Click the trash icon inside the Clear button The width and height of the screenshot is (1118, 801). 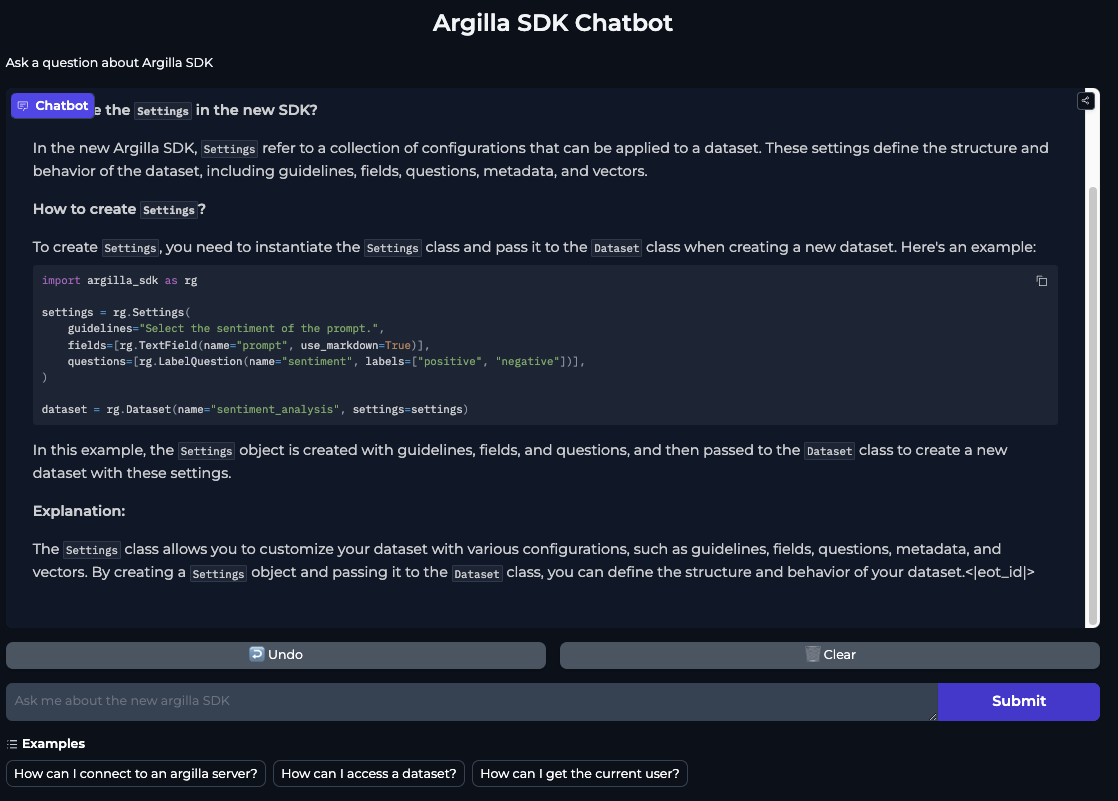tap(813, 654)
